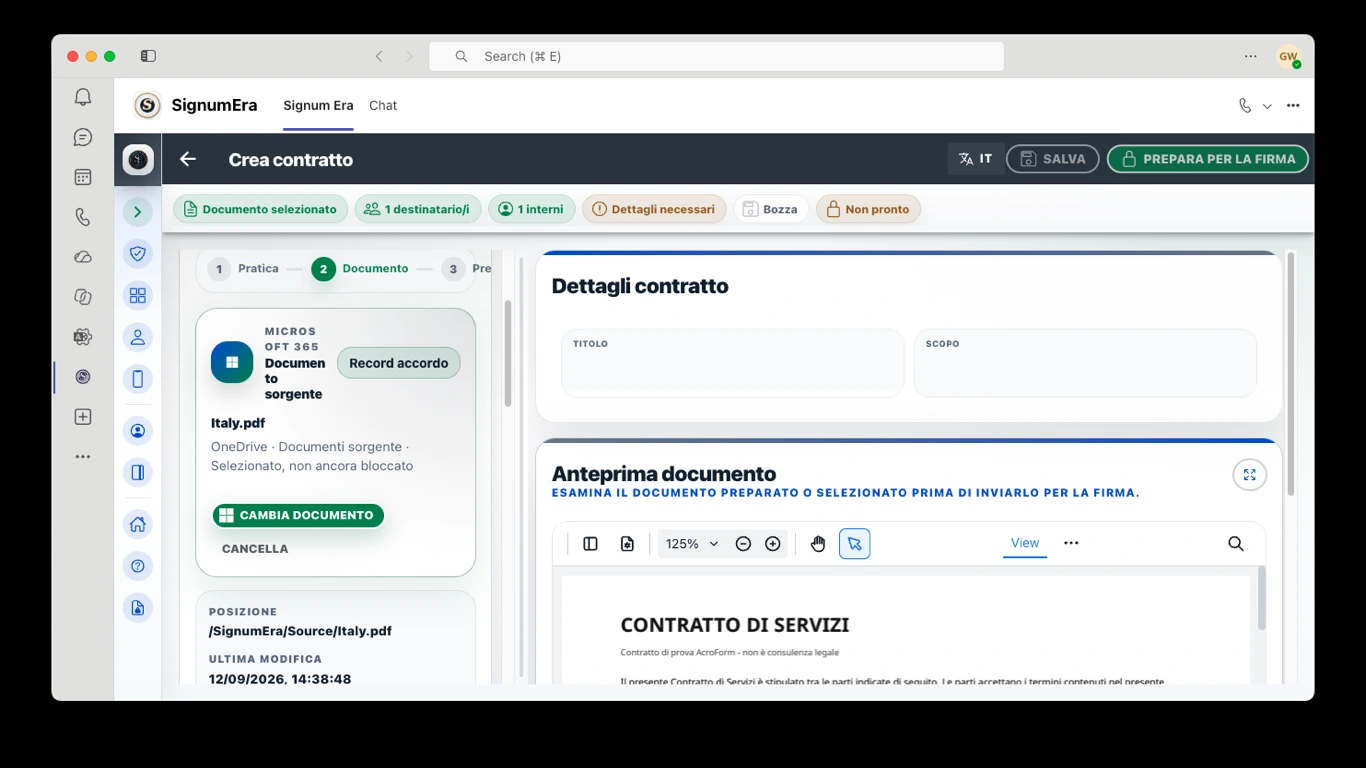Click the shield icon in SignumEra sidebar
1366x768 pixels.
click(138, 254)
